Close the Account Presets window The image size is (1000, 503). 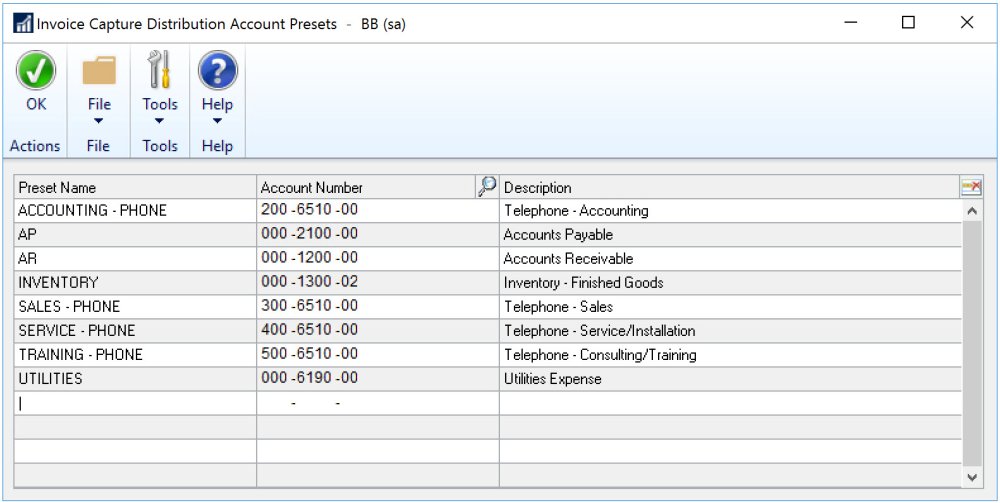tap(967, 23)
